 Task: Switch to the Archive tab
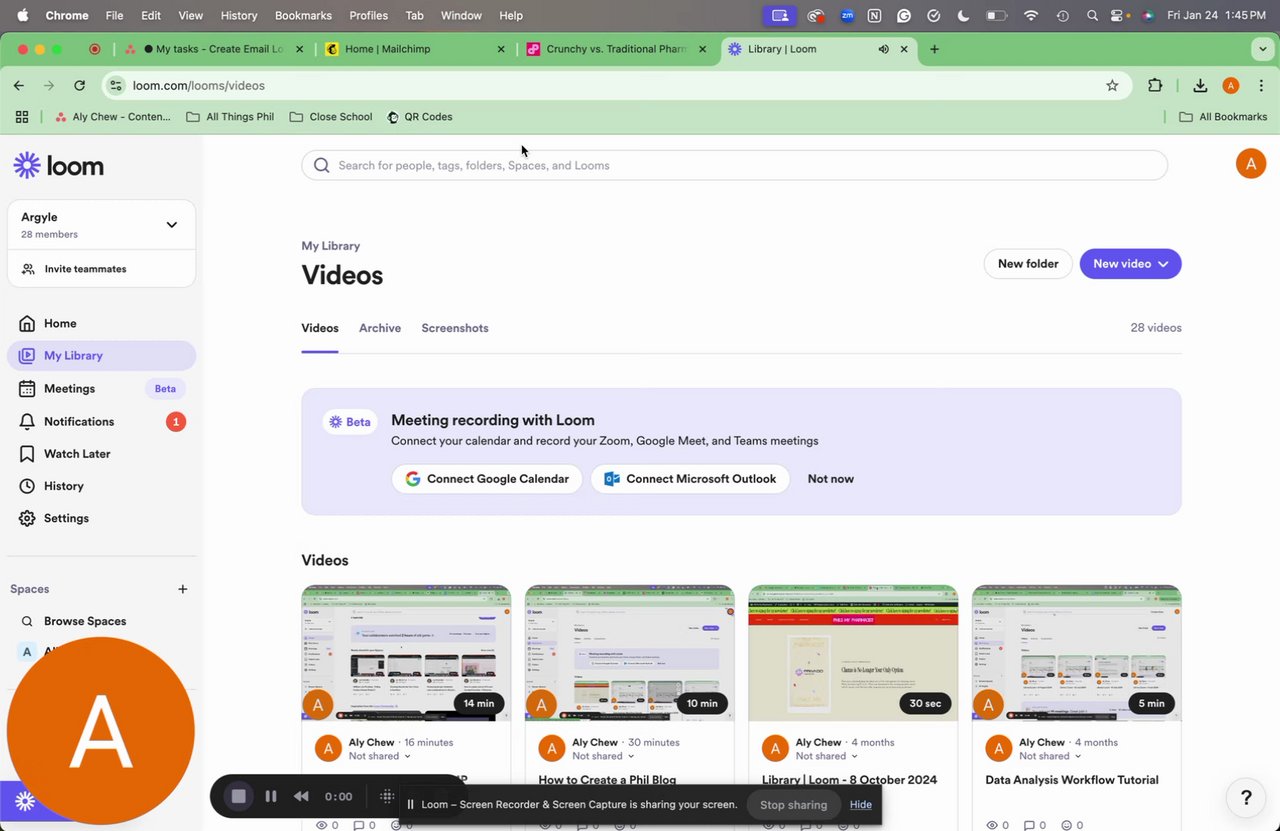coord(380,328)
